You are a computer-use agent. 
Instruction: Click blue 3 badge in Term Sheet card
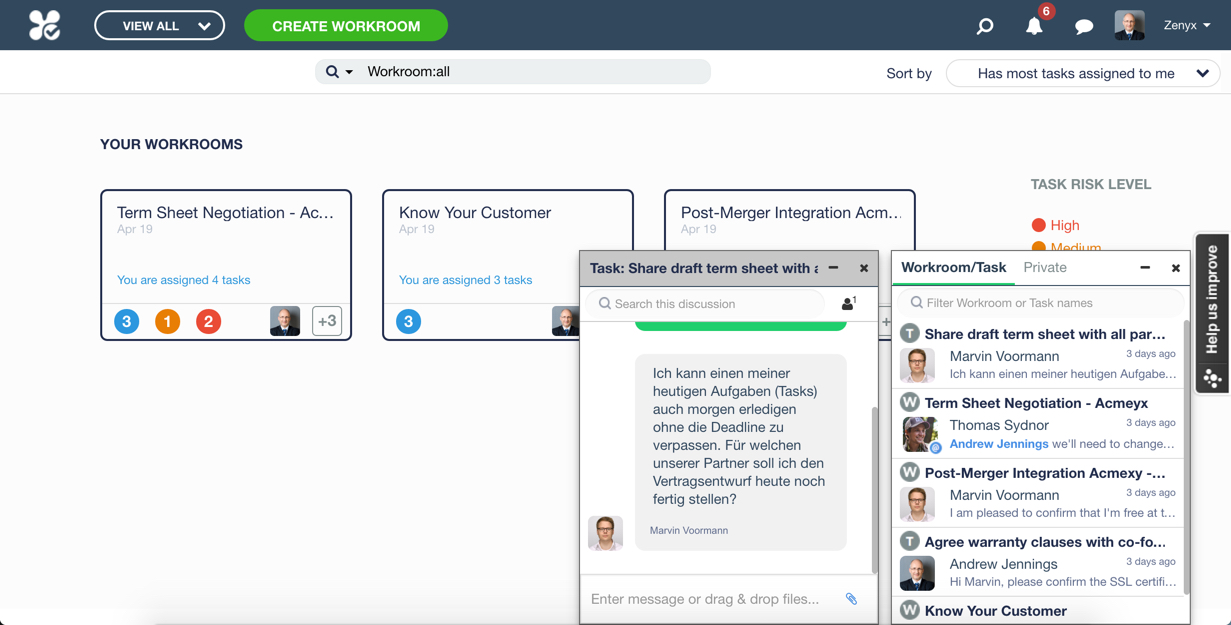pos(127,321)
